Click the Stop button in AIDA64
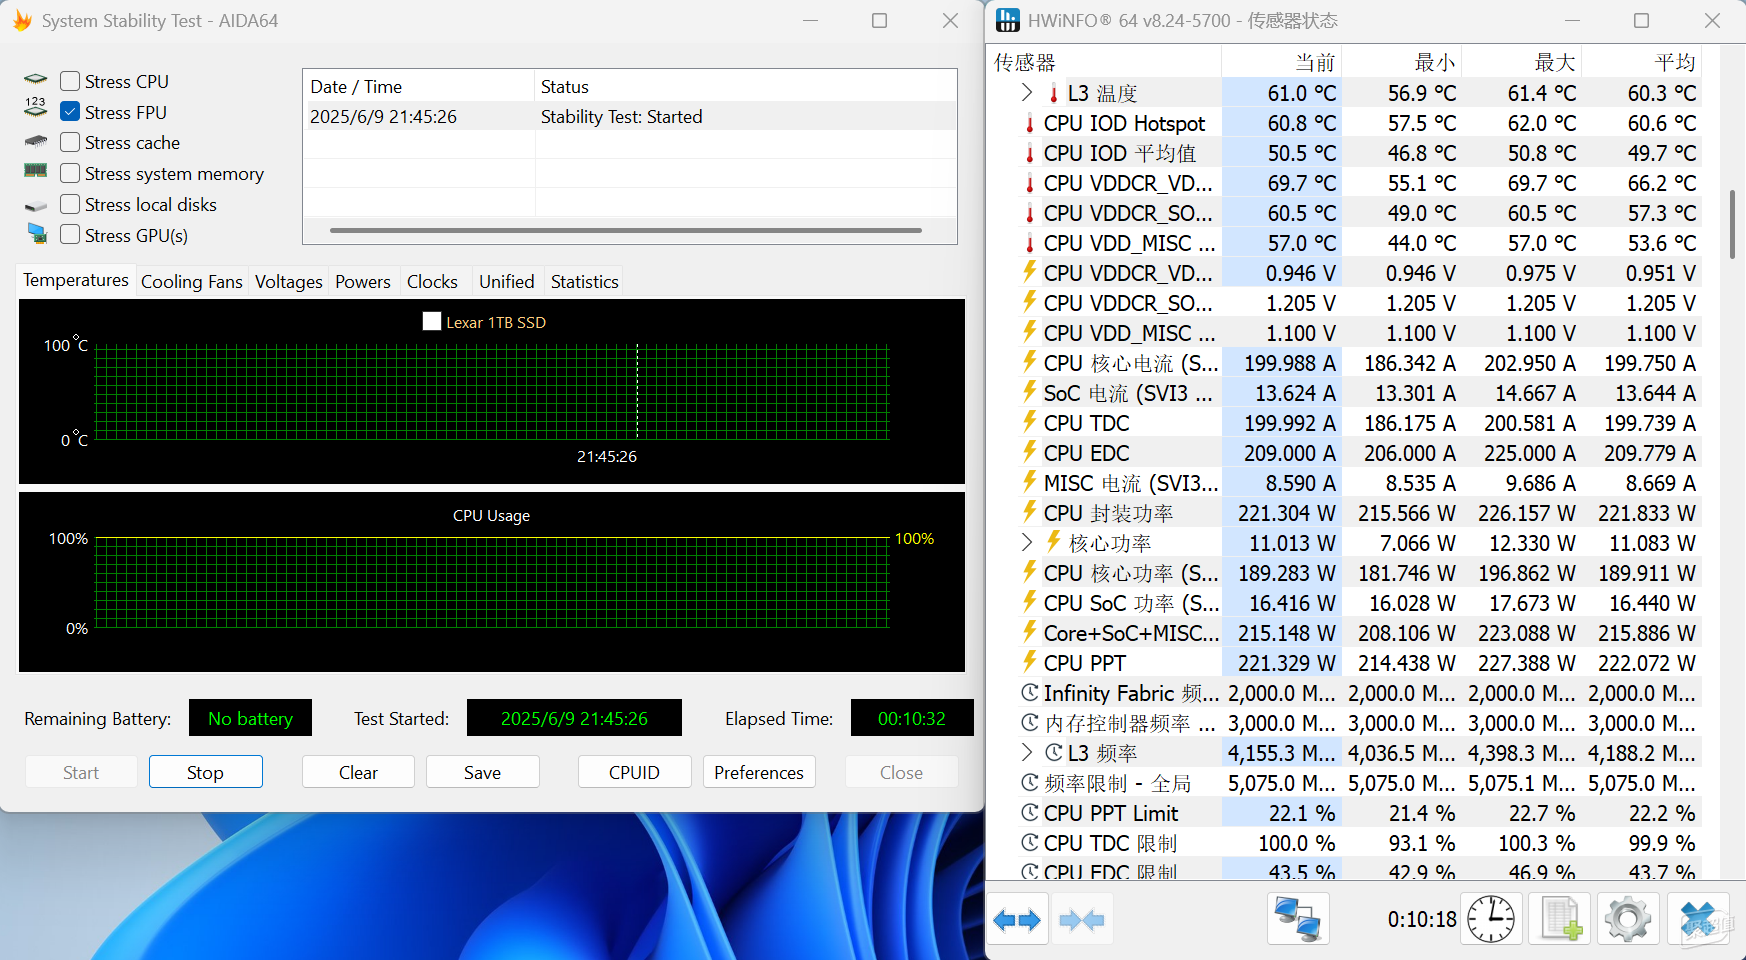The height and width of the screenshot is (960, 1746). [205, 772]
